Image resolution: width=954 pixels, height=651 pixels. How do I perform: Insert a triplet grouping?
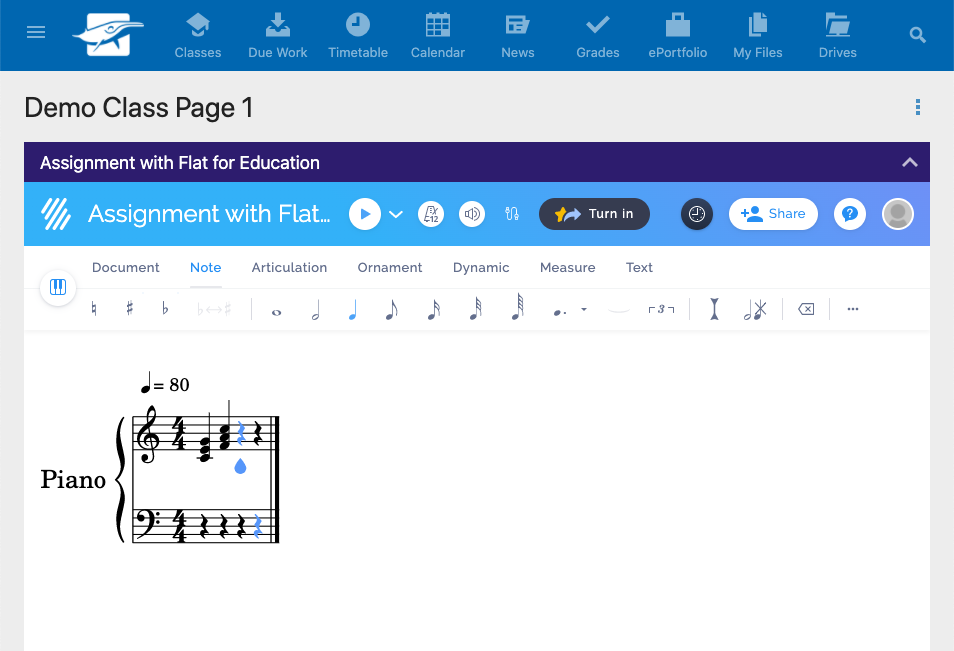coord(663,309)
